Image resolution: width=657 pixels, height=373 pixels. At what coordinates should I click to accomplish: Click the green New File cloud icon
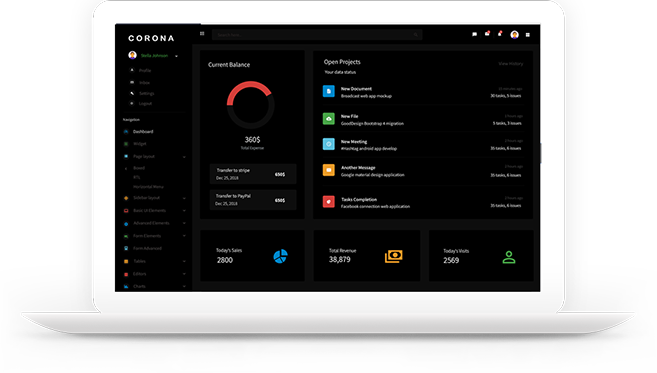coord(329,119)
